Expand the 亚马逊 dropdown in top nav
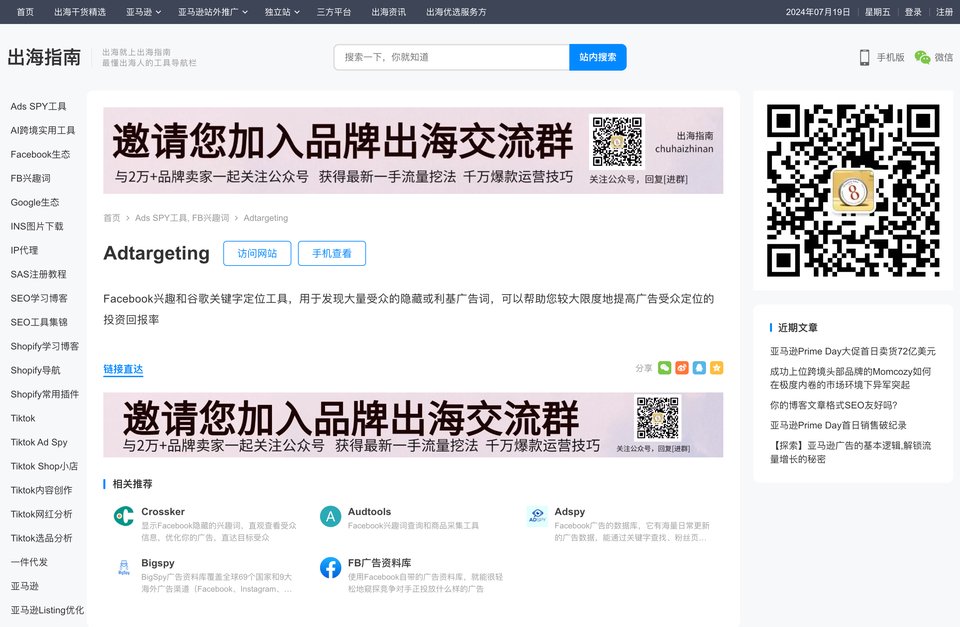This screenshot has height=627, width=960. click(144, 12)
